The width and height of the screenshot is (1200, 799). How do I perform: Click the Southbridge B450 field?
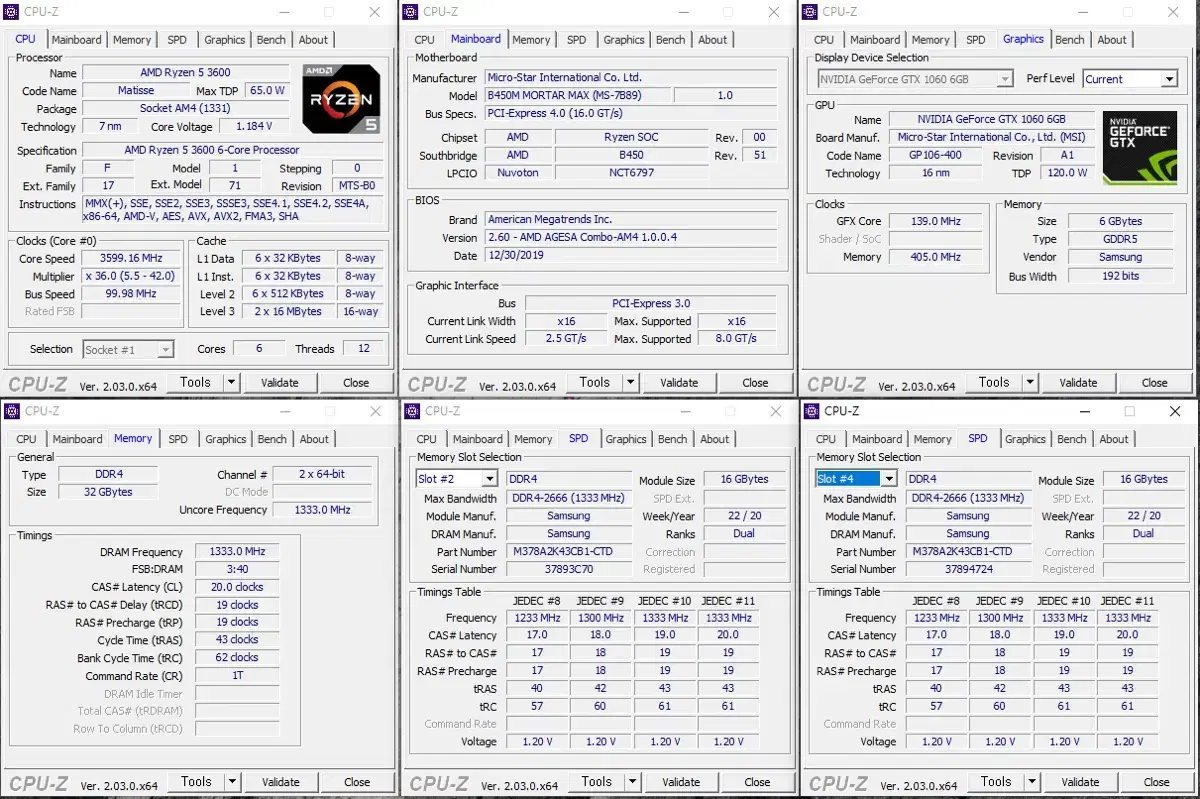click(631, 155)
